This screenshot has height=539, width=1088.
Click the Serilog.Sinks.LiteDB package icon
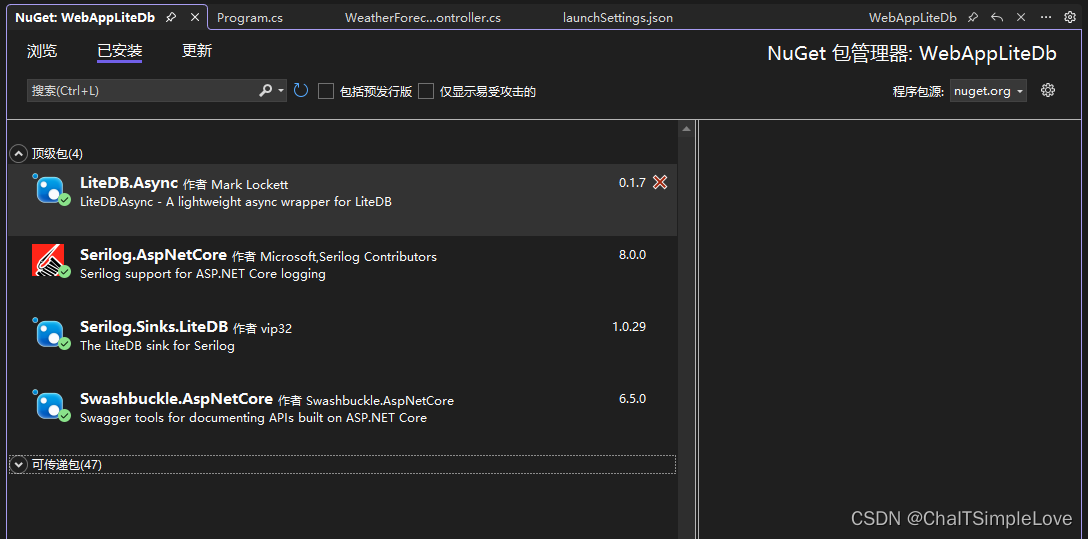coord(51,333)
